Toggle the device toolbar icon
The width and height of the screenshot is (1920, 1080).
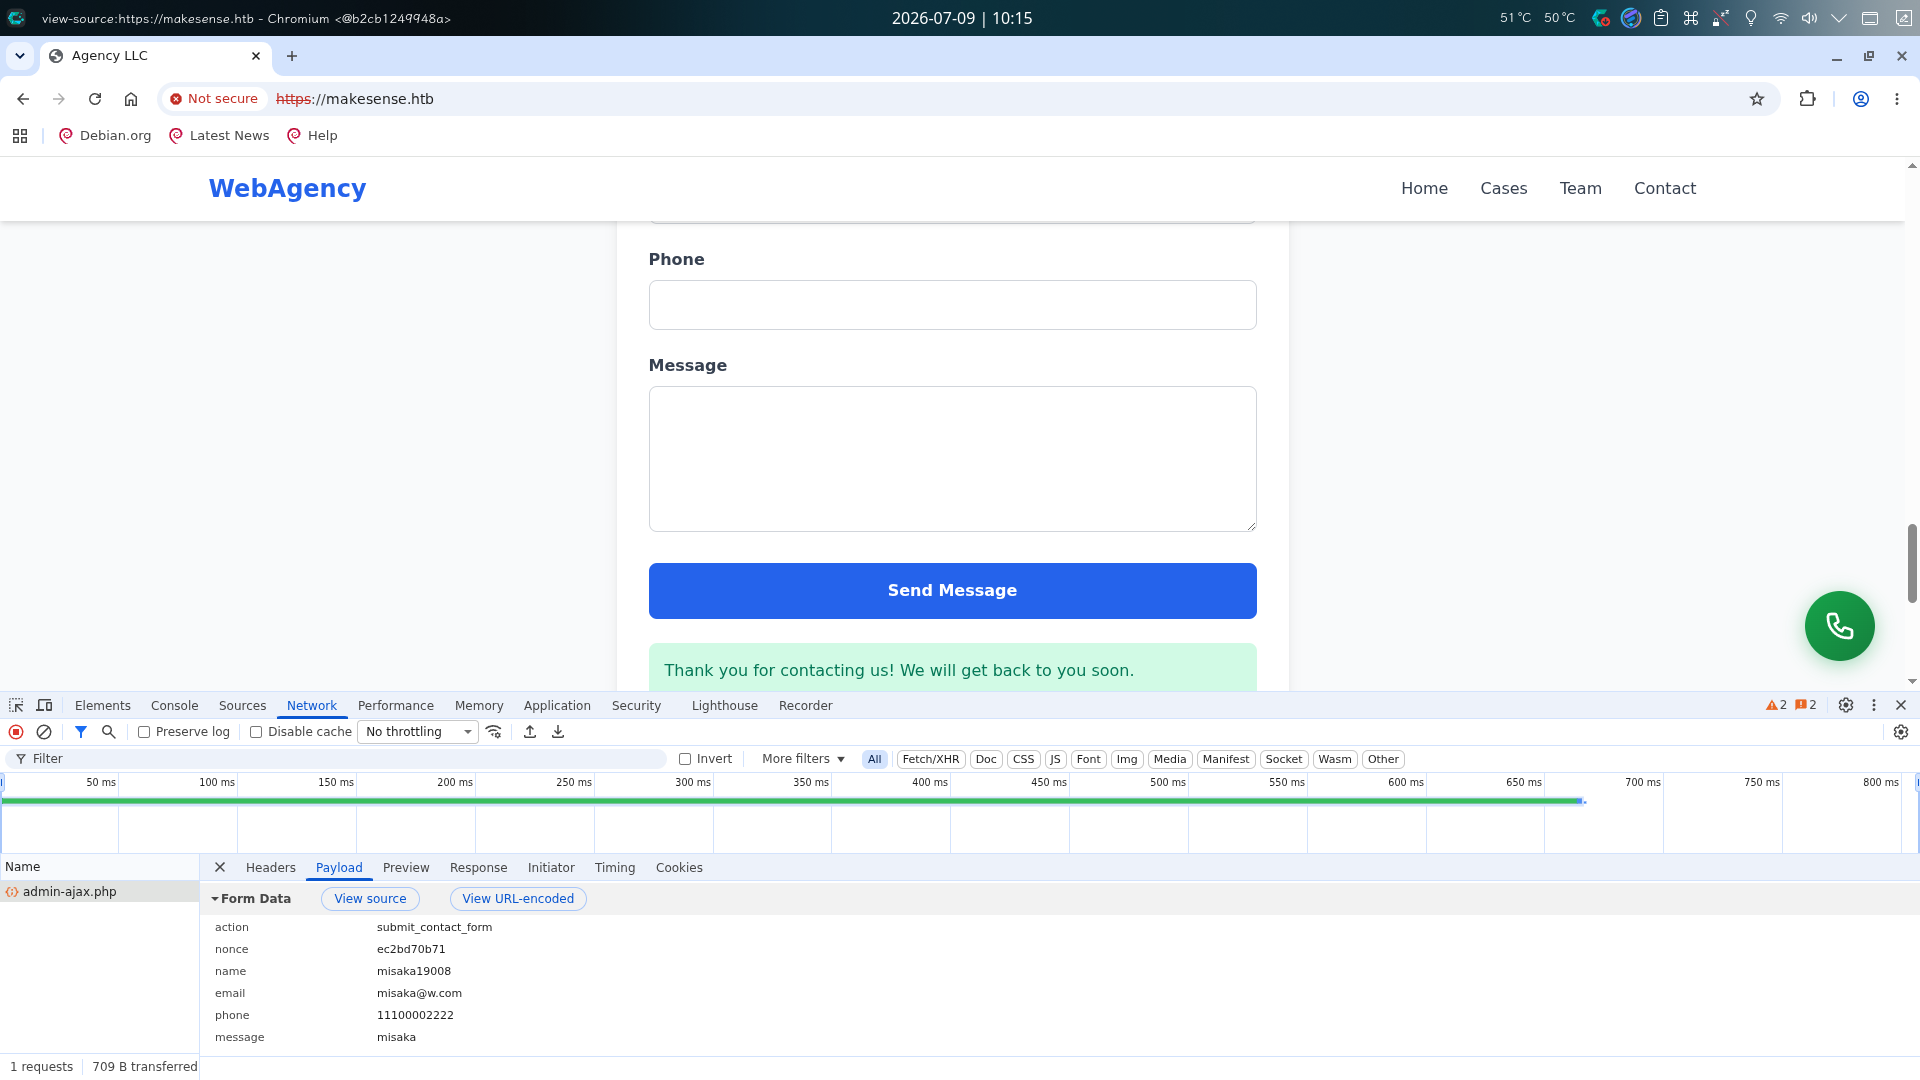click(x=44, y=705)
